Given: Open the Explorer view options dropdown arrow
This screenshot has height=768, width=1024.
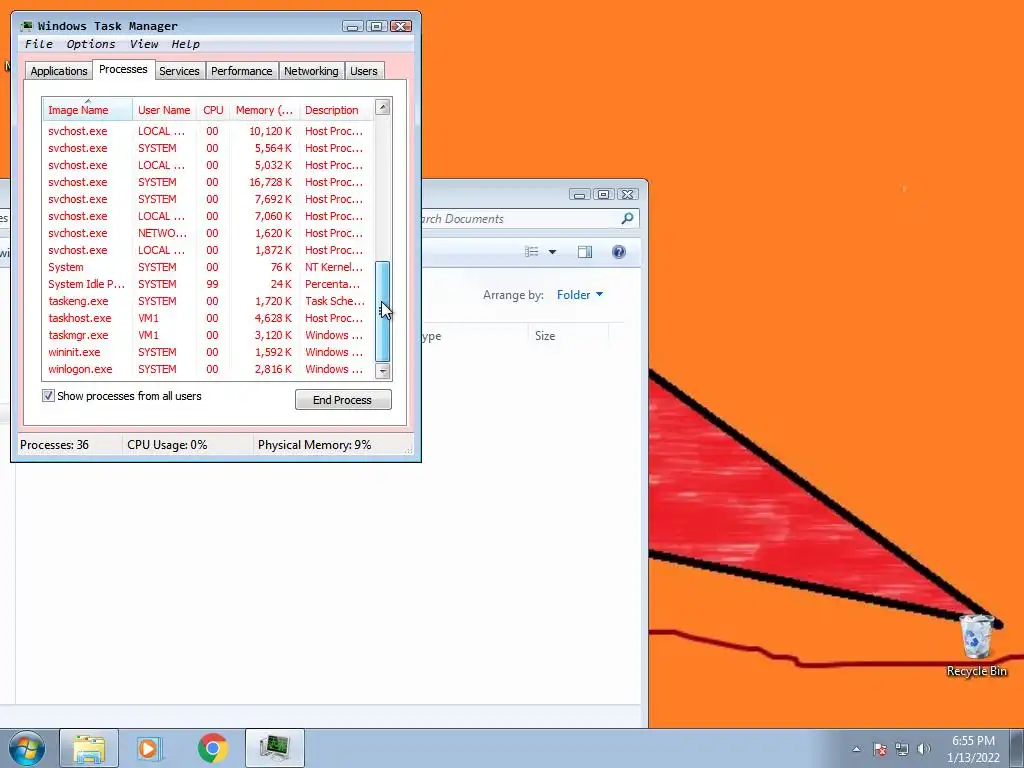Looking at the screenshot, I should coord(552,252).
